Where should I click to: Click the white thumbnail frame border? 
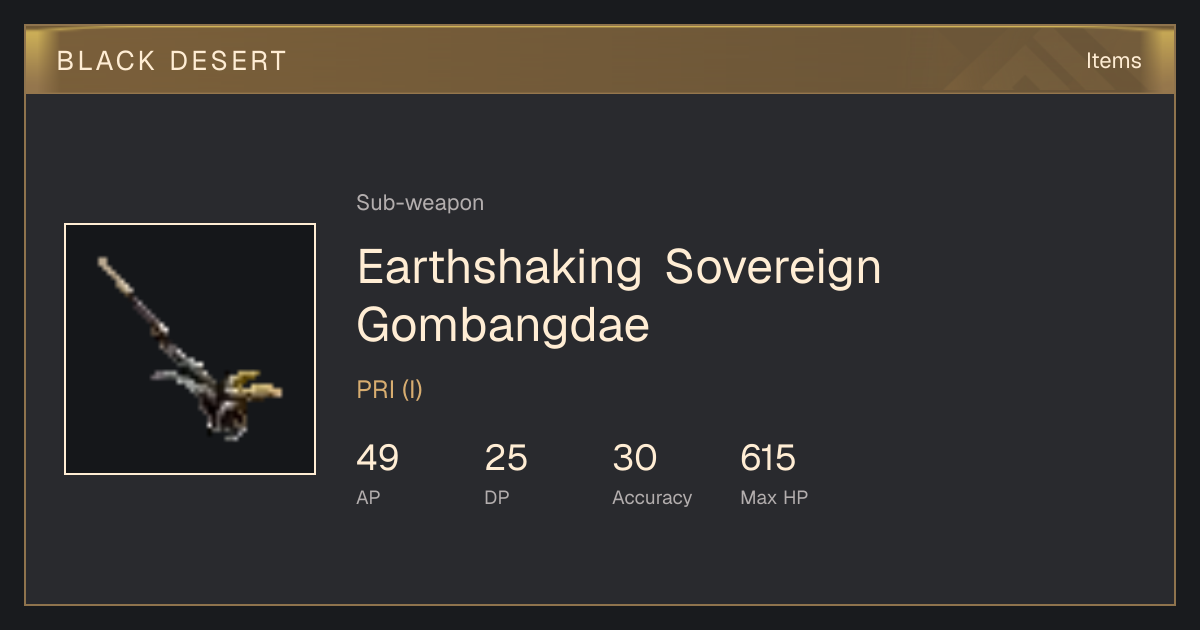coord(190,224)
